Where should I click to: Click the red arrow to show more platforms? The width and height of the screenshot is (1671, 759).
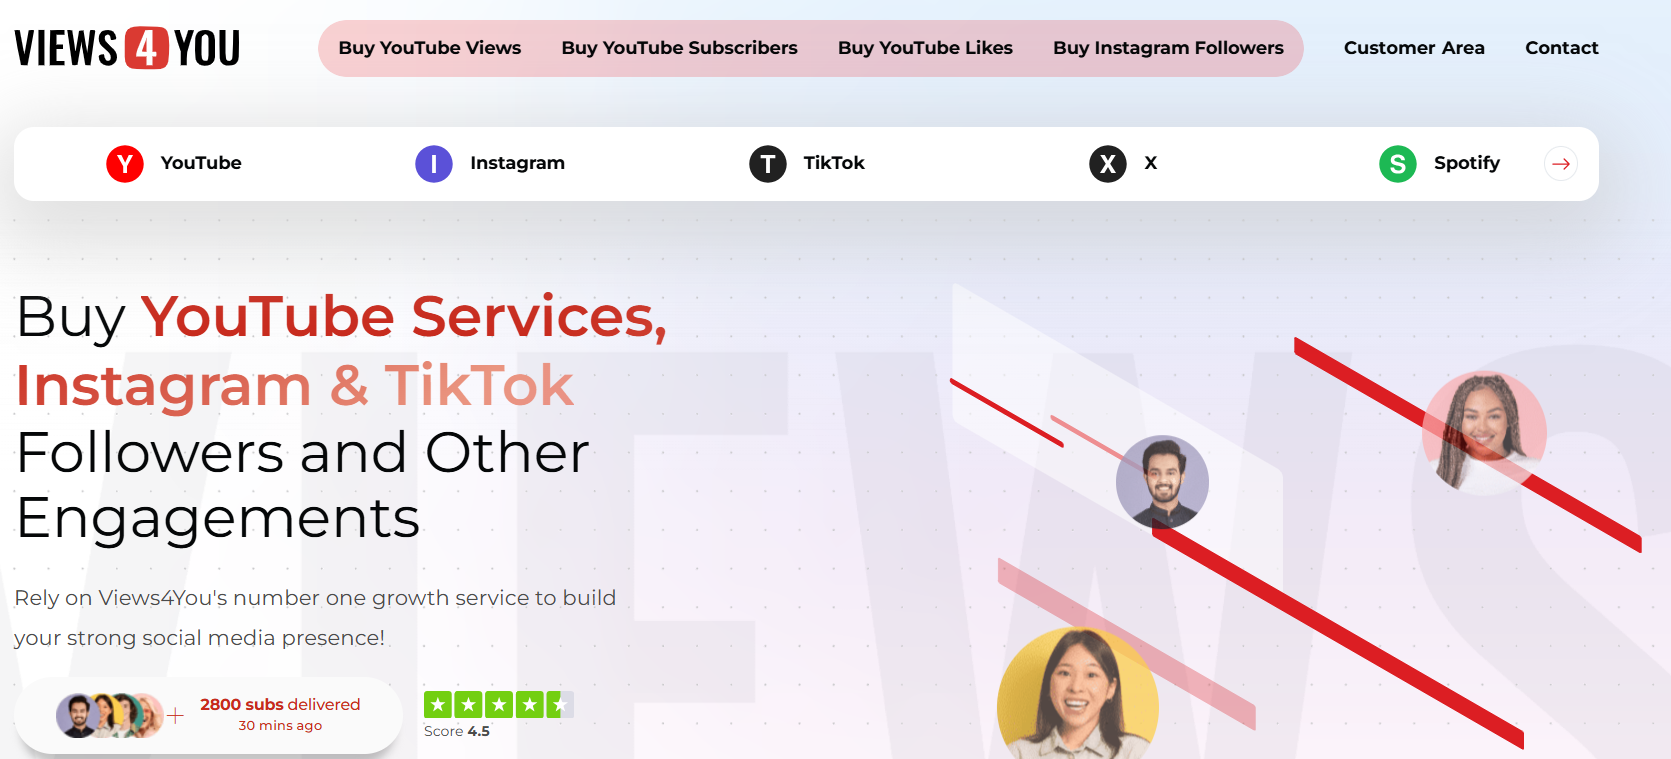point(1561,163)
